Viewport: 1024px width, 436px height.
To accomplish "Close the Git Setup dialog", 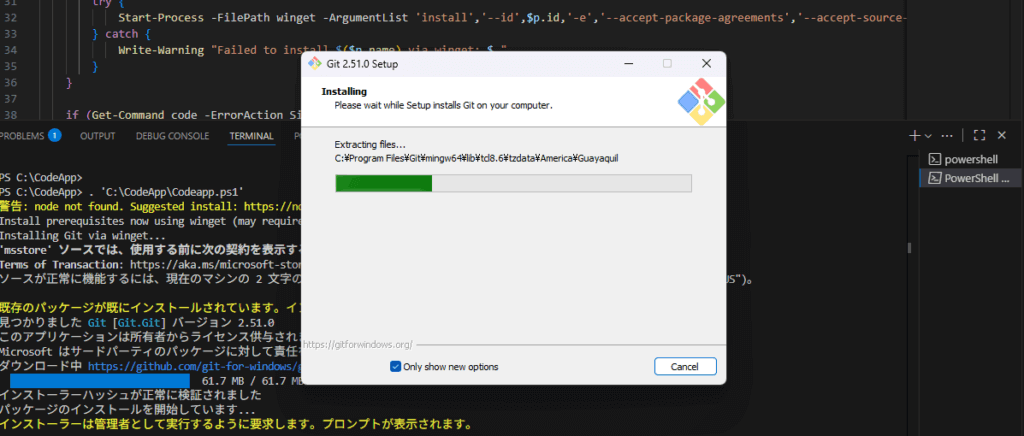I will 706,64.
